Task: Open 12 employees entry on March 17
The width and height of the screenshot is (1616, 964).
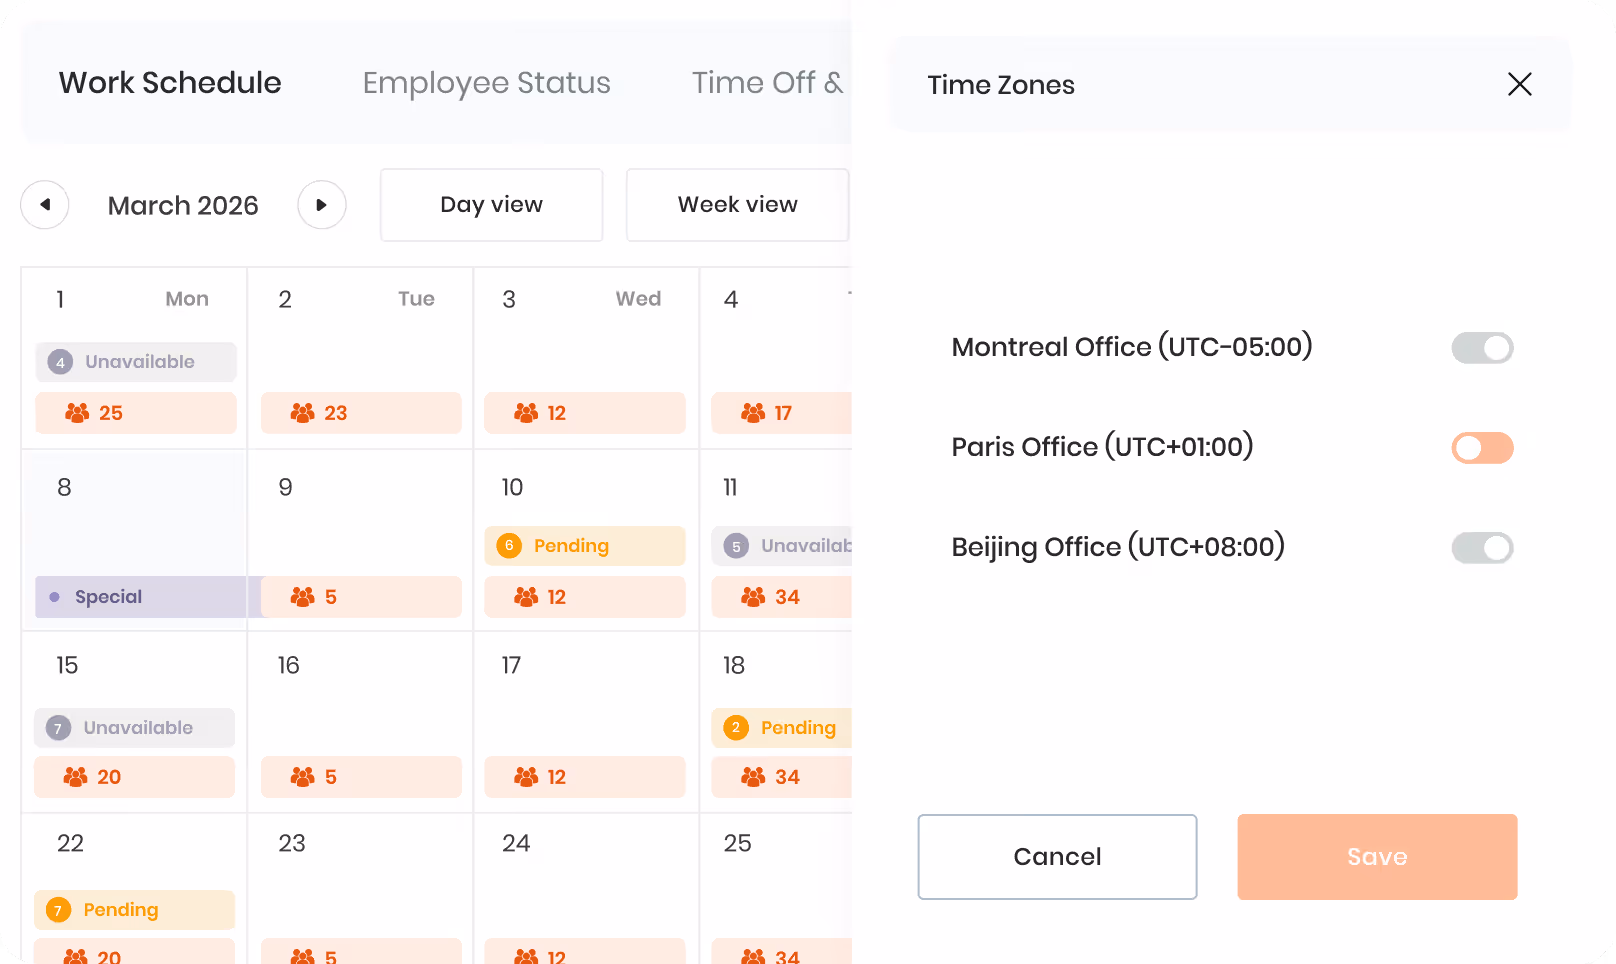Action: click(585, 777)
